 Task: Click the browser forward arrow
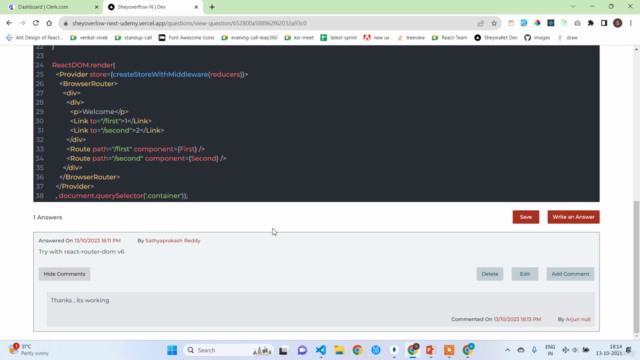pos(22,23)
